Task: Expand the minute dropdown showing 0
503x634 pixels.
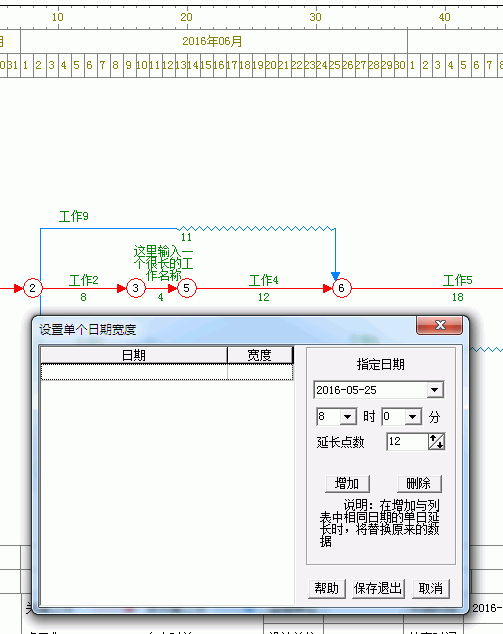Action: click(413, 416)
